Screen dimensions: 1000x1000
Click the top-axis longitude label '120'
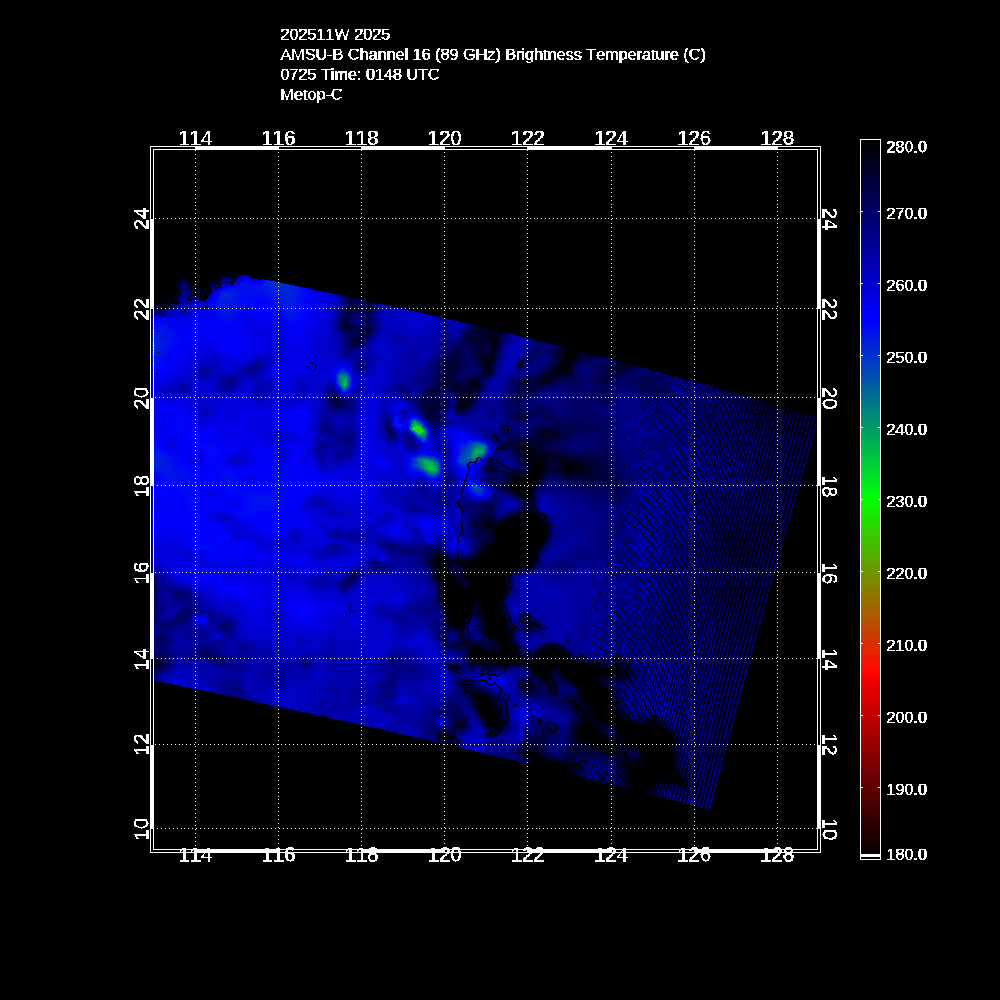tap(445, 138)
